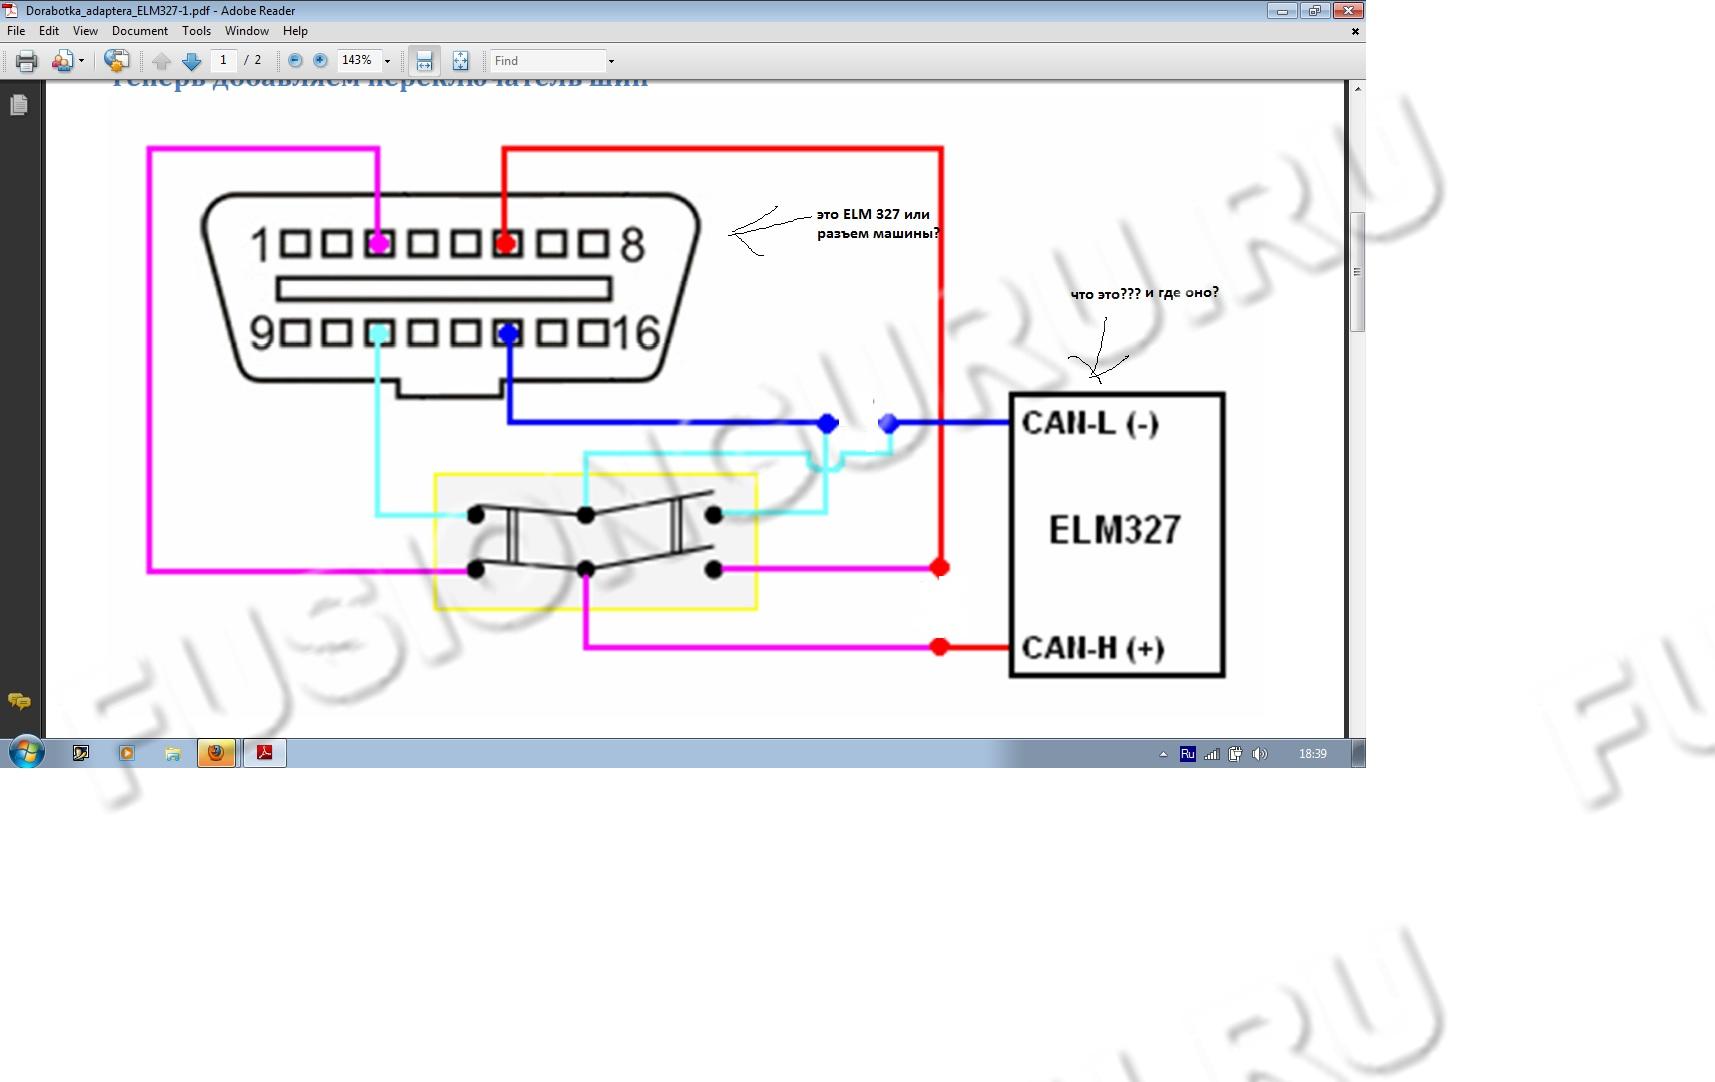1715x1082 pixels.
Task: Click the Share/Convert globe icon
Action: 116,61
